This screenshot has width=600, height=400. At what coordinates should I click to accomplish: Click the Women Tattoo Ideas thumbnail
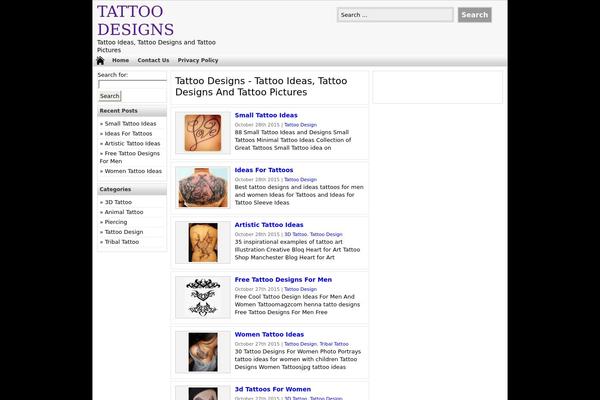pyautogui.click(x=203, y=352)
